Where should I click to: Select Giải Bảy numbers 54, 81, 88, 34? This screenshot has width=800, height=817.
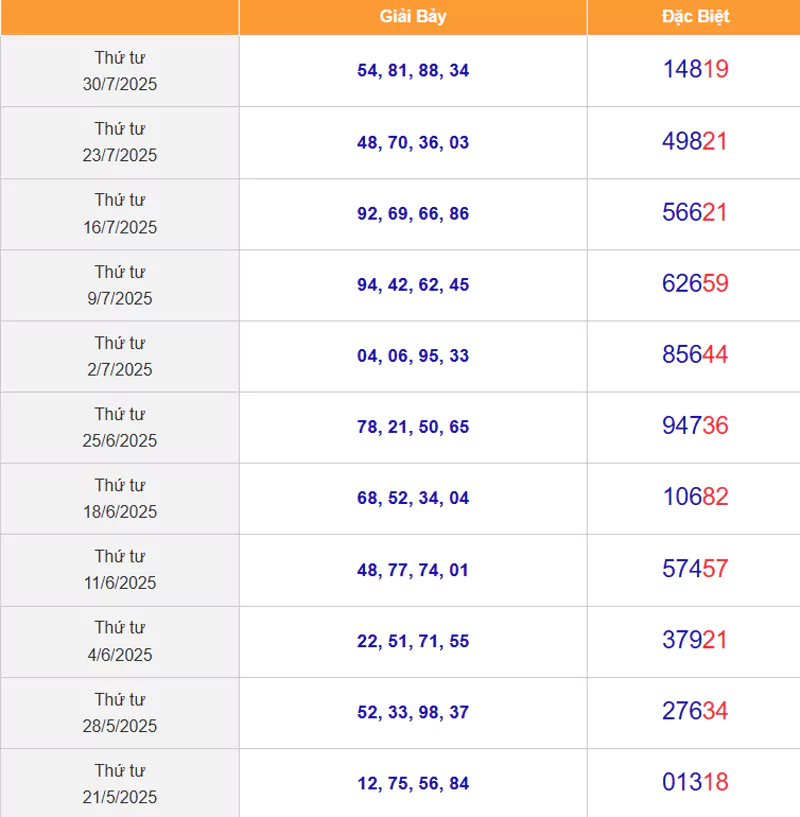point(413,70)
